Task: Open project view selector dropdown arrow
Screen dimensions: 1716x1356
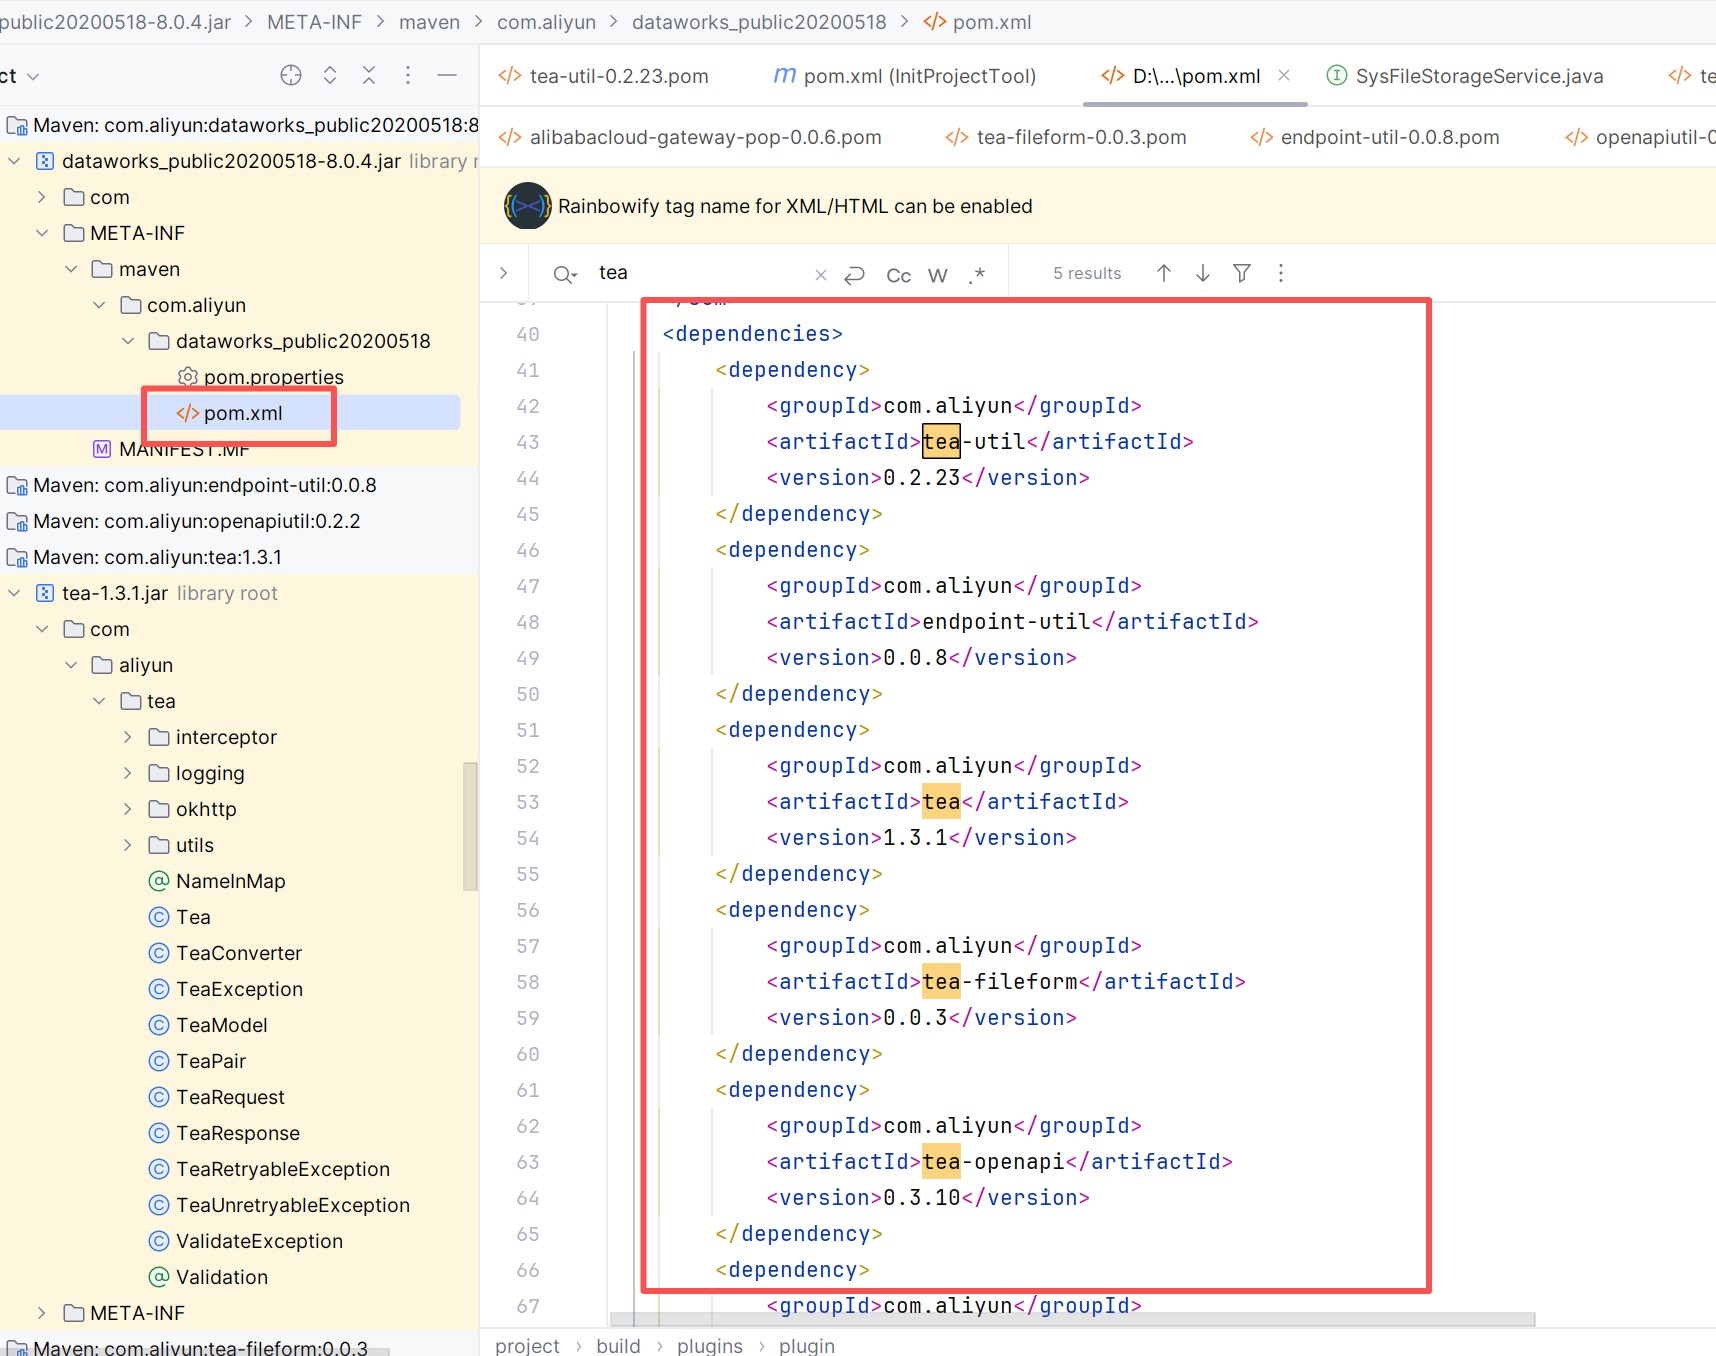Action: coord(33,76)
